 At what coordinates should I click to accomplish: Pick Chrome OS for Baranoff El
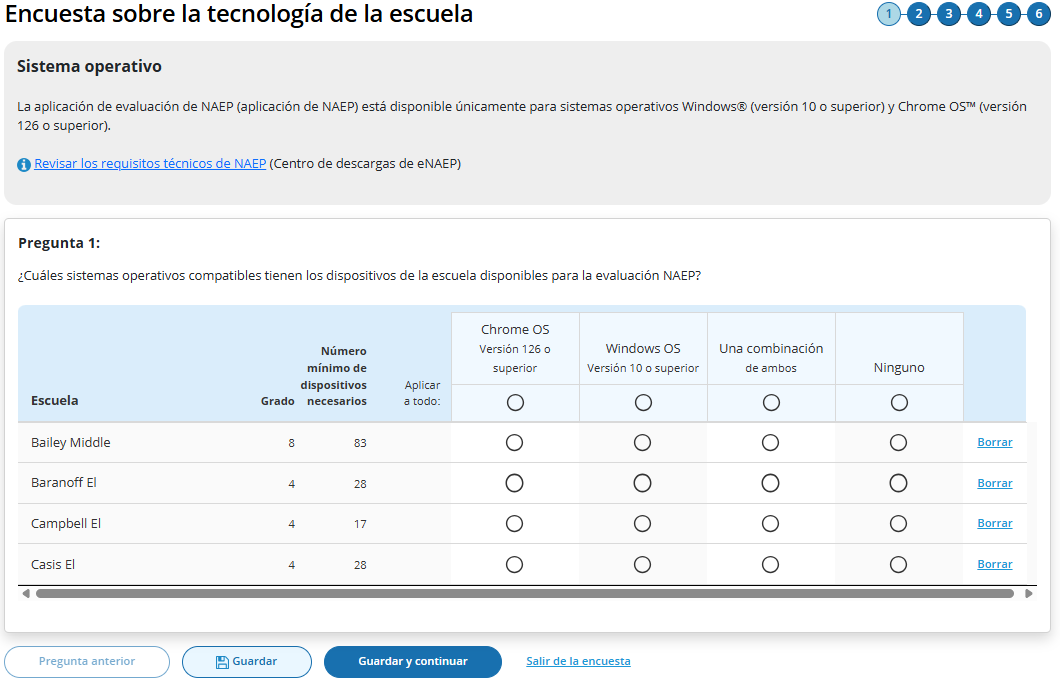click(515, 483)
